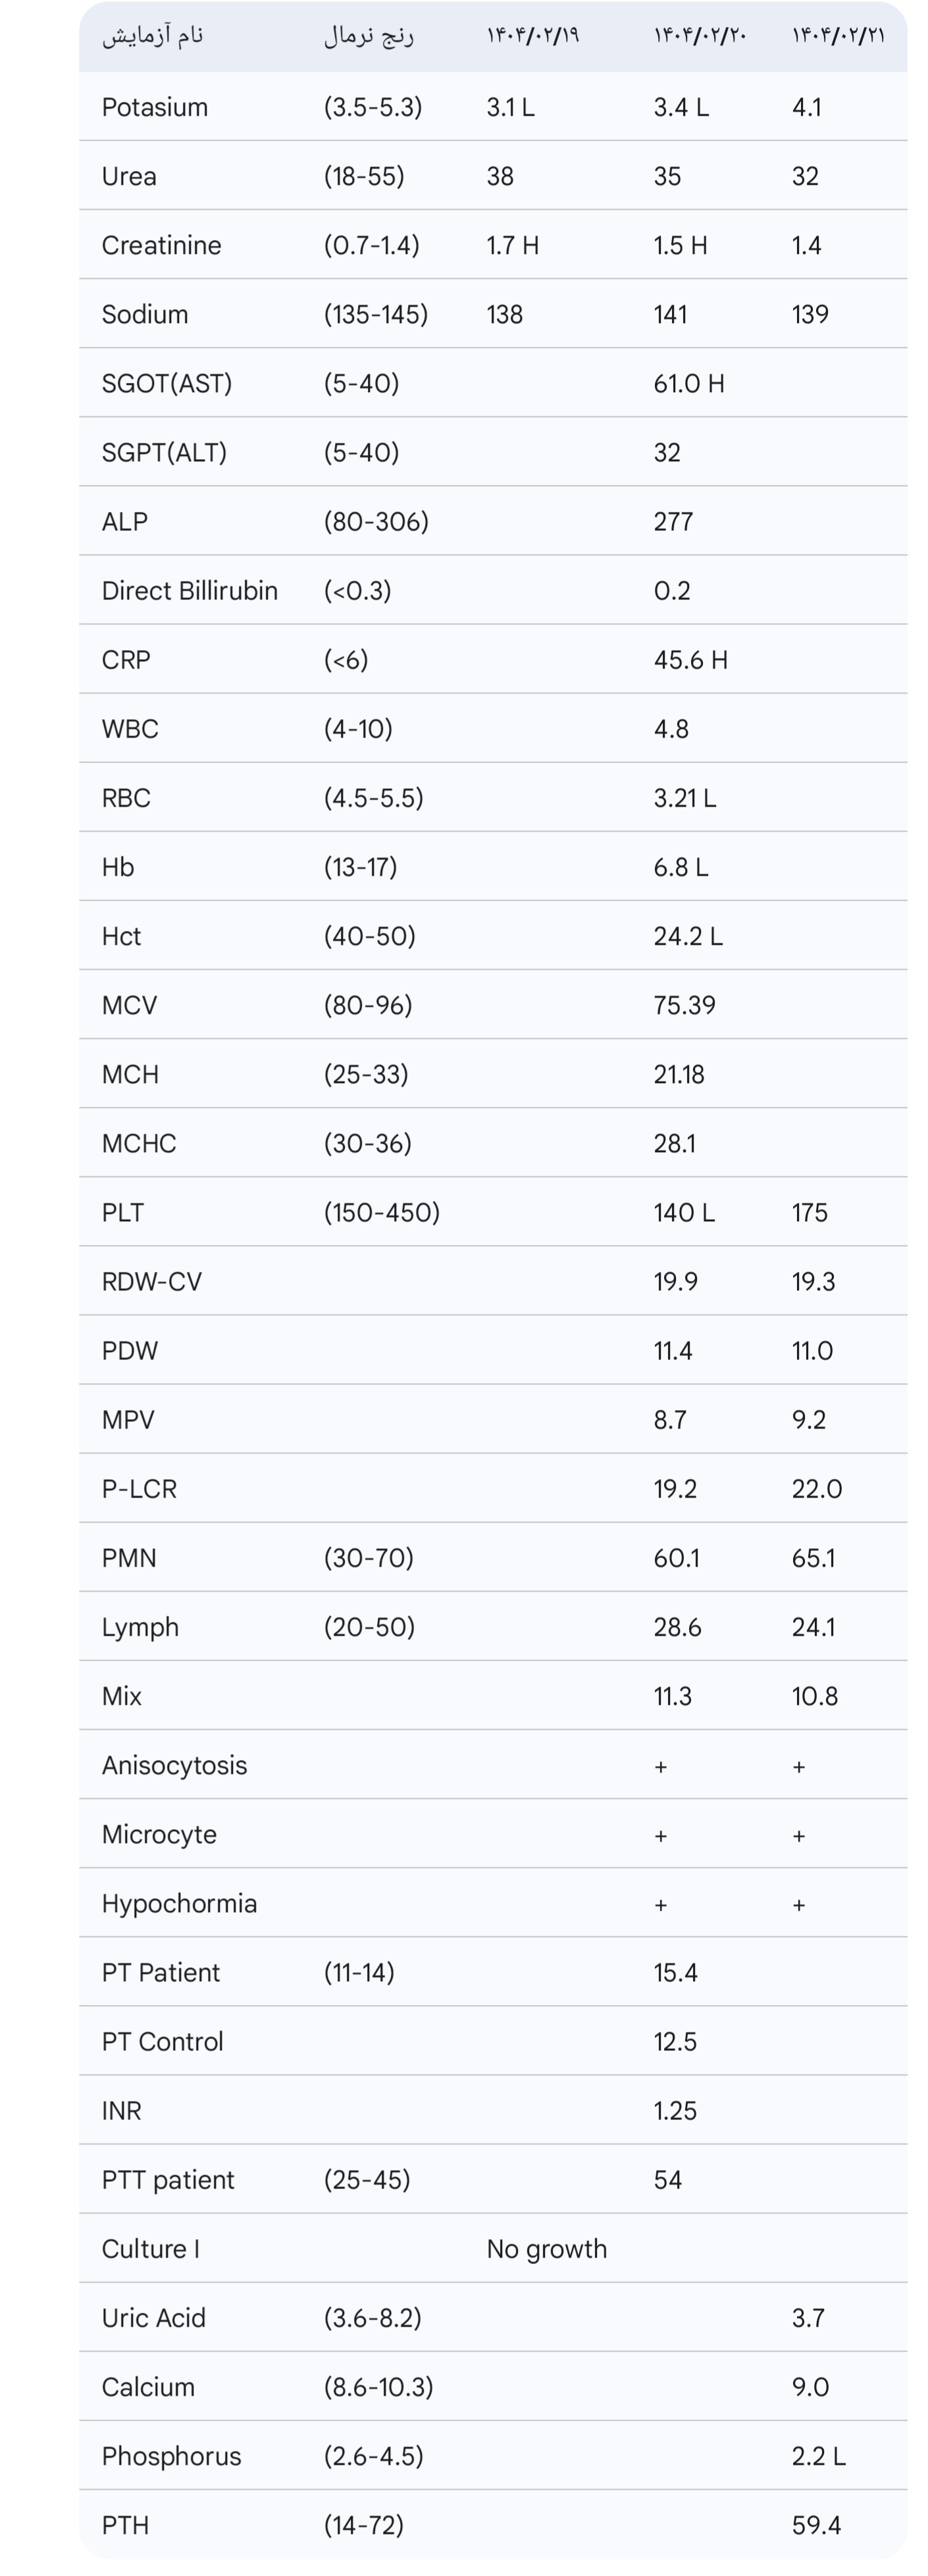Viewport: 928px width, 2576px height.
Task: Click the 1404/02/19 date column header
Action: pyautogui.click(x=533, y=36)
